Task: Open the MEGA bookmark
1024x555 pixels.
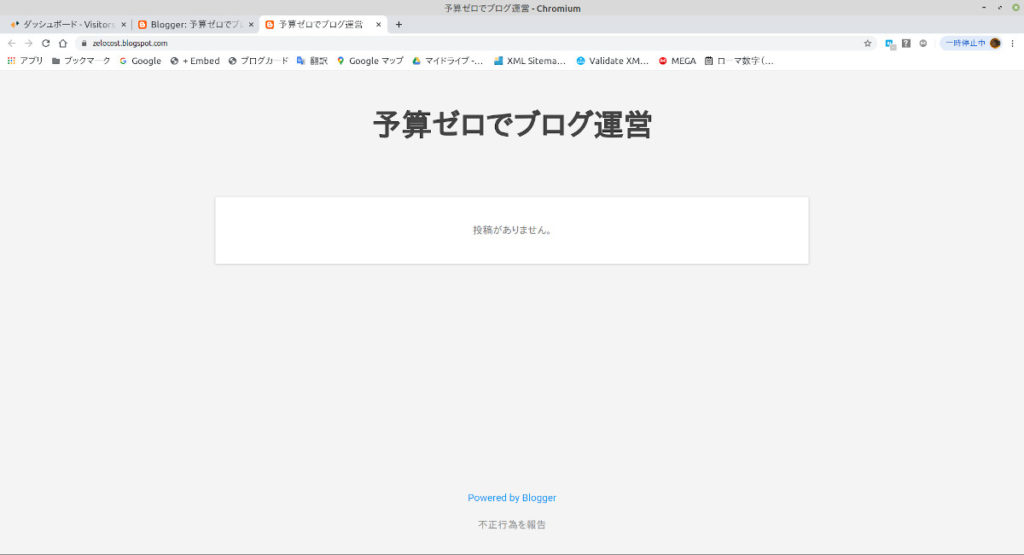Action: coord(677,61)
